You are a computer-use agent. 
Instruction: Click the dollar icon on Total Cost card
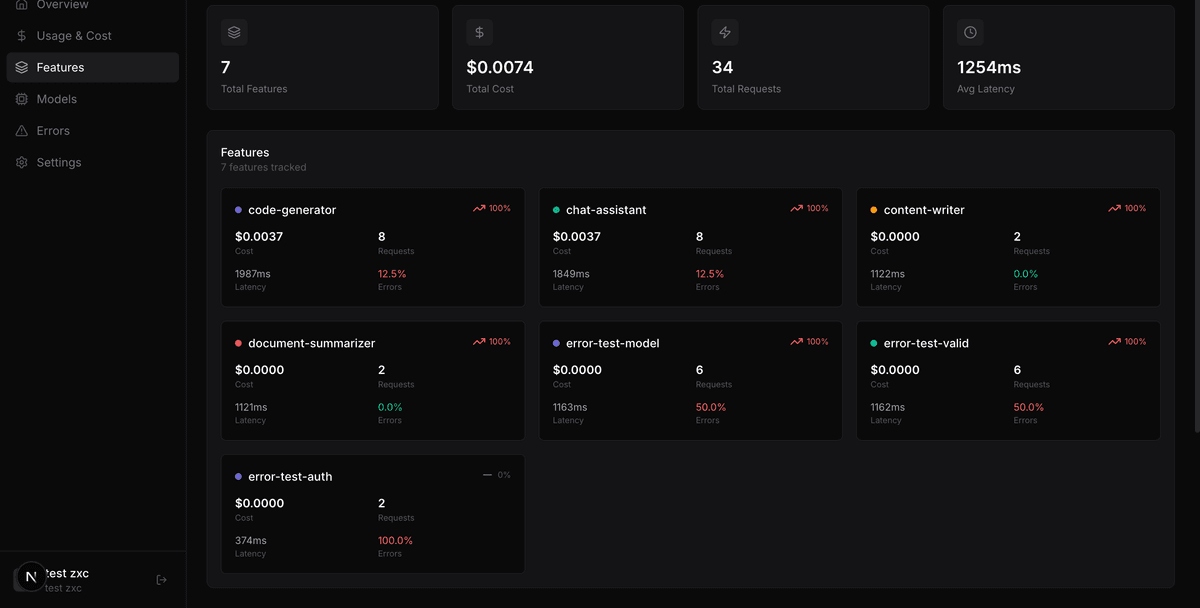(479, 32)
